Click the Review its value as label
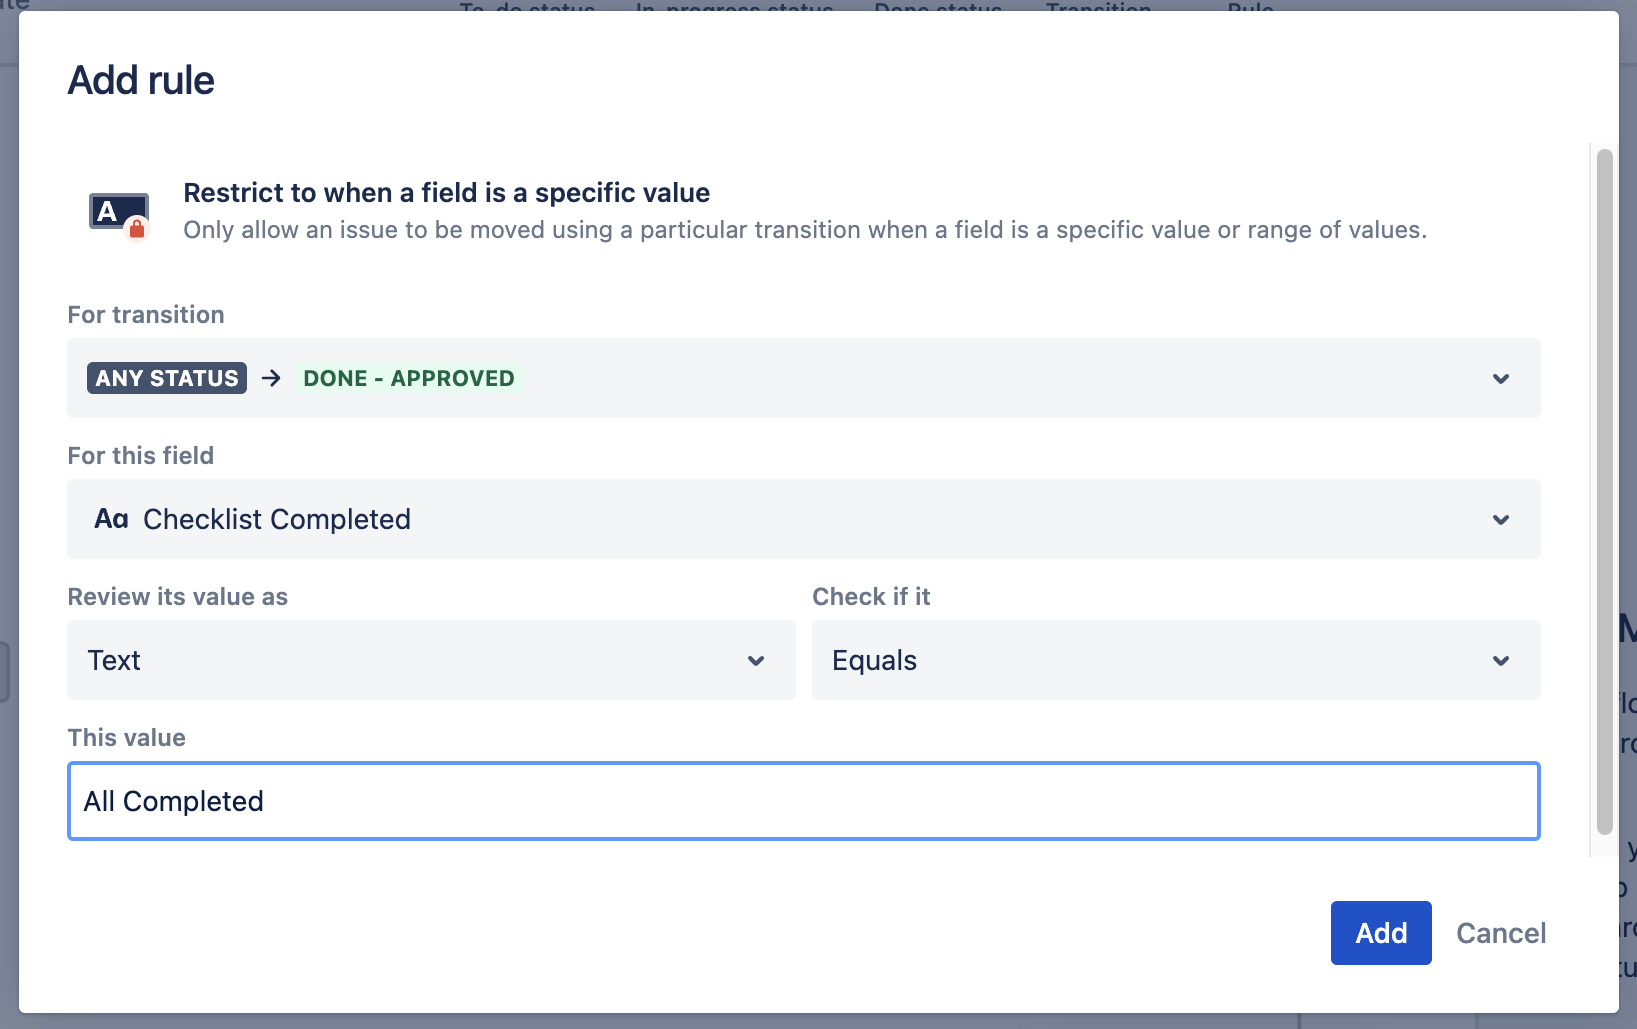The height and width of the screenshot is (1029, 1637). coord(177,597)
